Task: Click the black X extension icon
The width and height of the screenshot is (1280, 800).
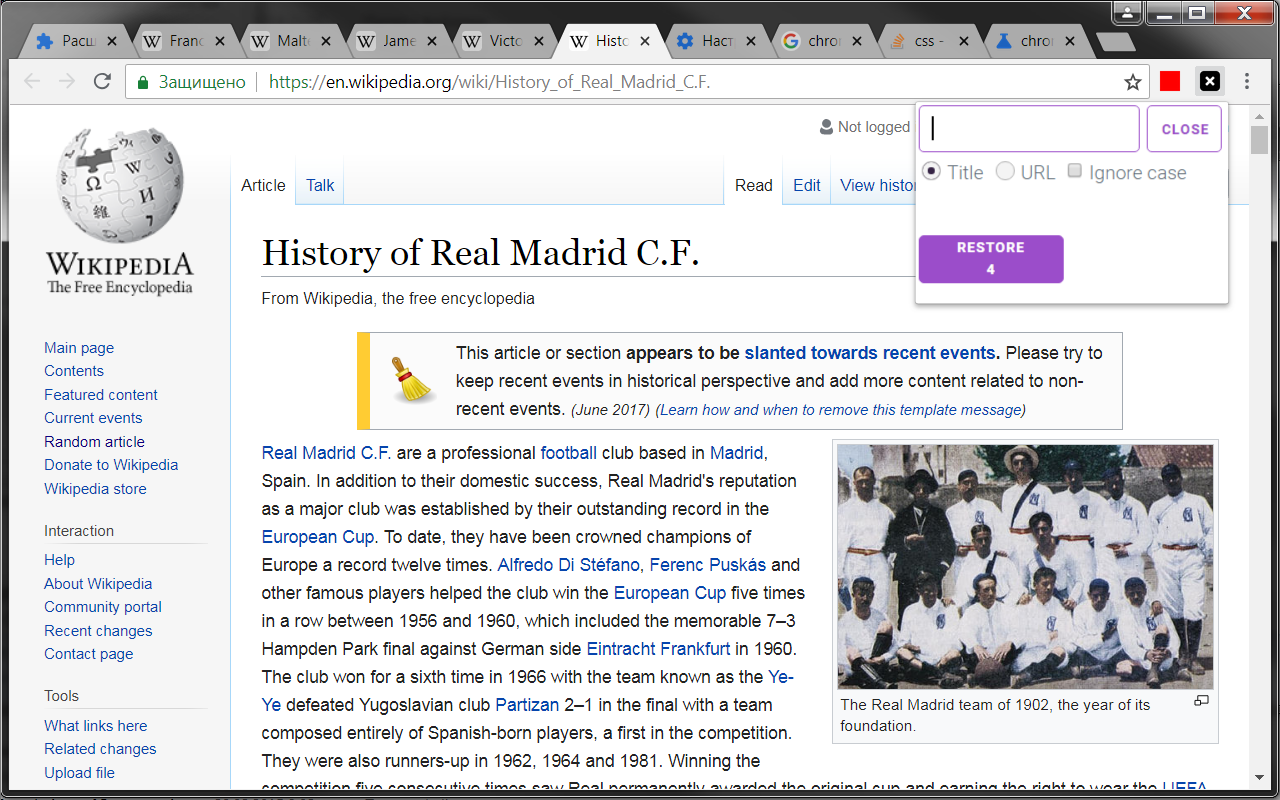Action: [1209, 81]
